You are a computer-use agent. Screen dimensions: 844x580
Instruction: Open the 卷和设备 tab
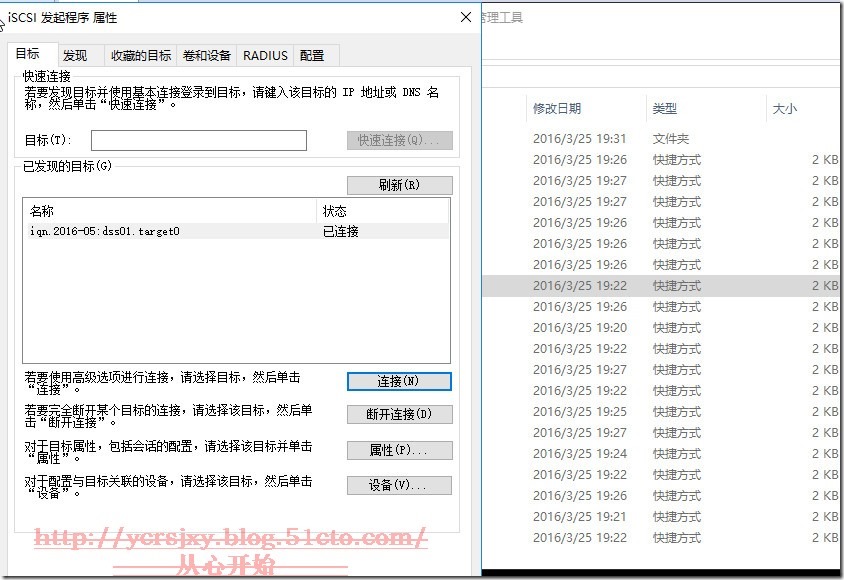click(x=205, y=55)
